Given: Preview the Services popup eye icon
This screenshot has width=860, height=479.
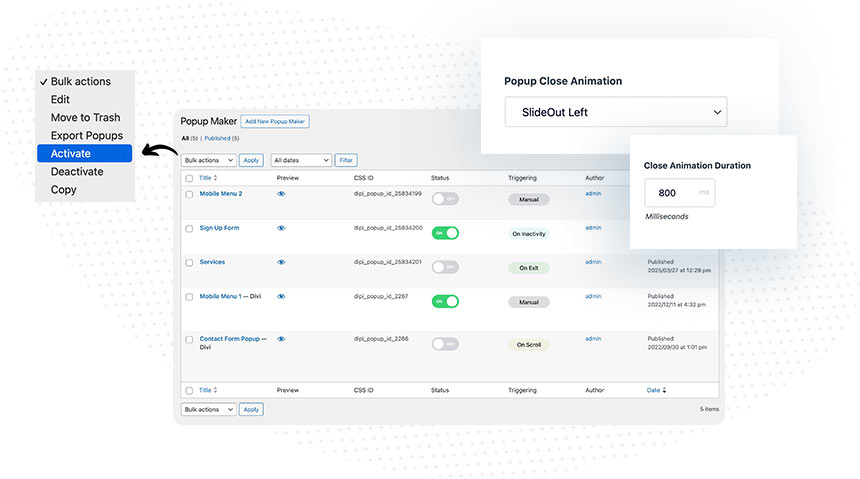Looking at the screenshot, I should click(281, 262).
